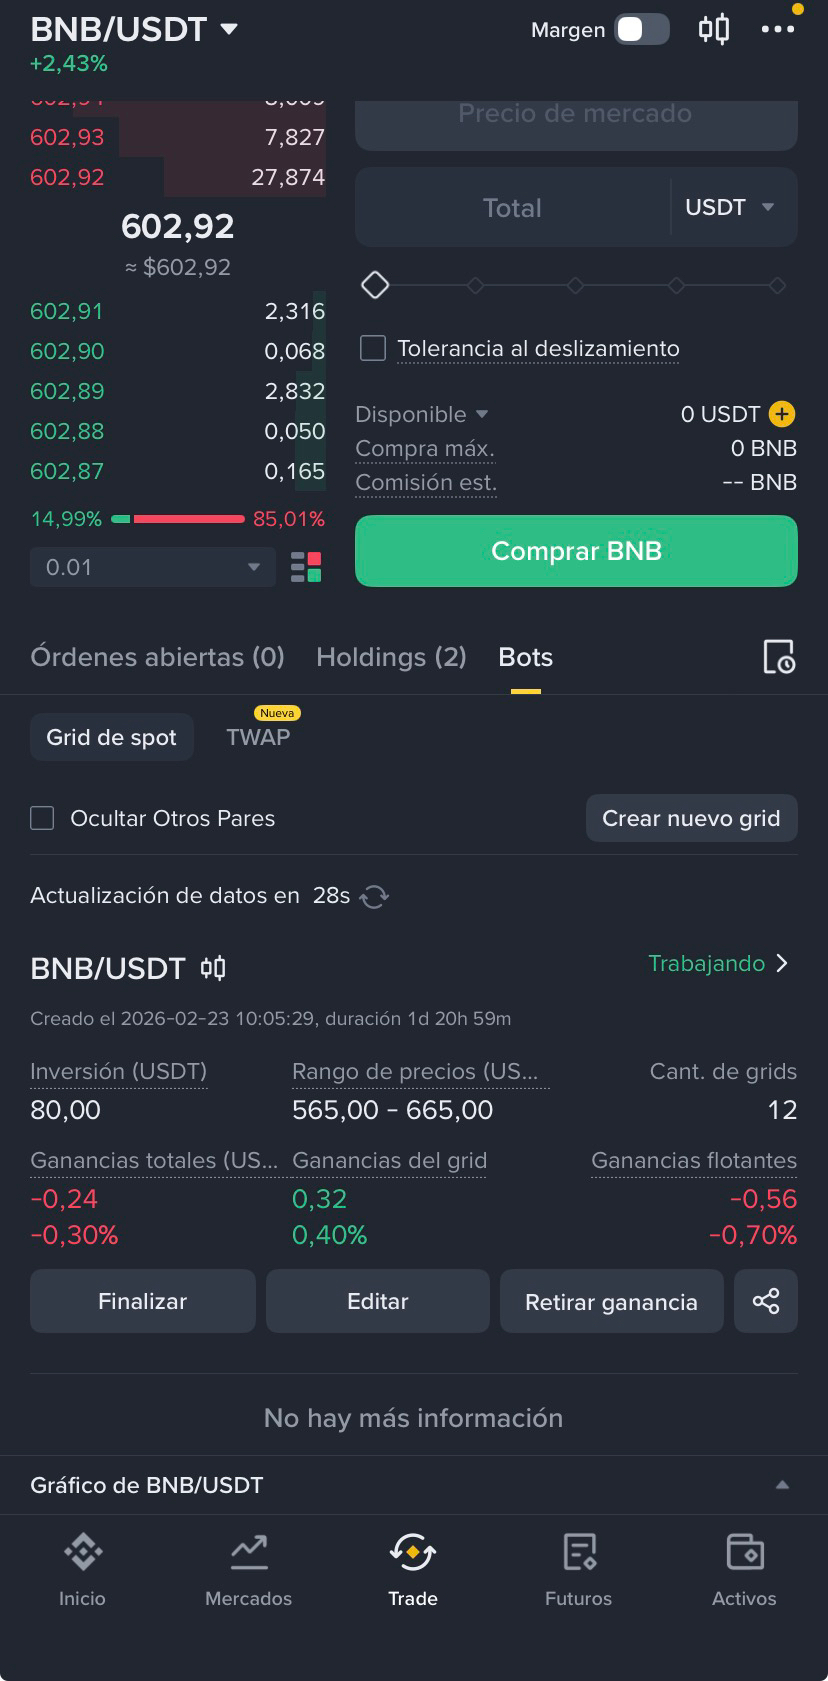Open order history clock icon
This screenshot has height=1681, width=828.
coord(779,657)
